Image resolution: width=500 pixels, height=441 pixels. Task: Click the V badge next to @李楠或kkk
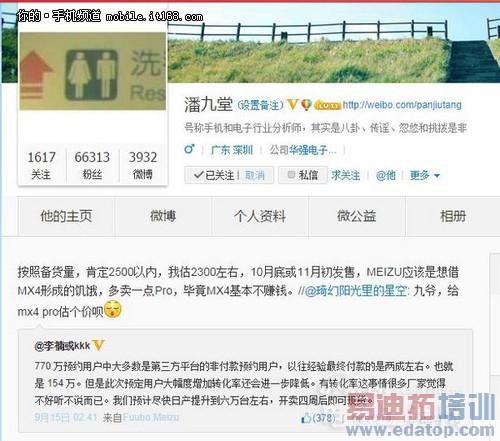click(x=99, y=345)
